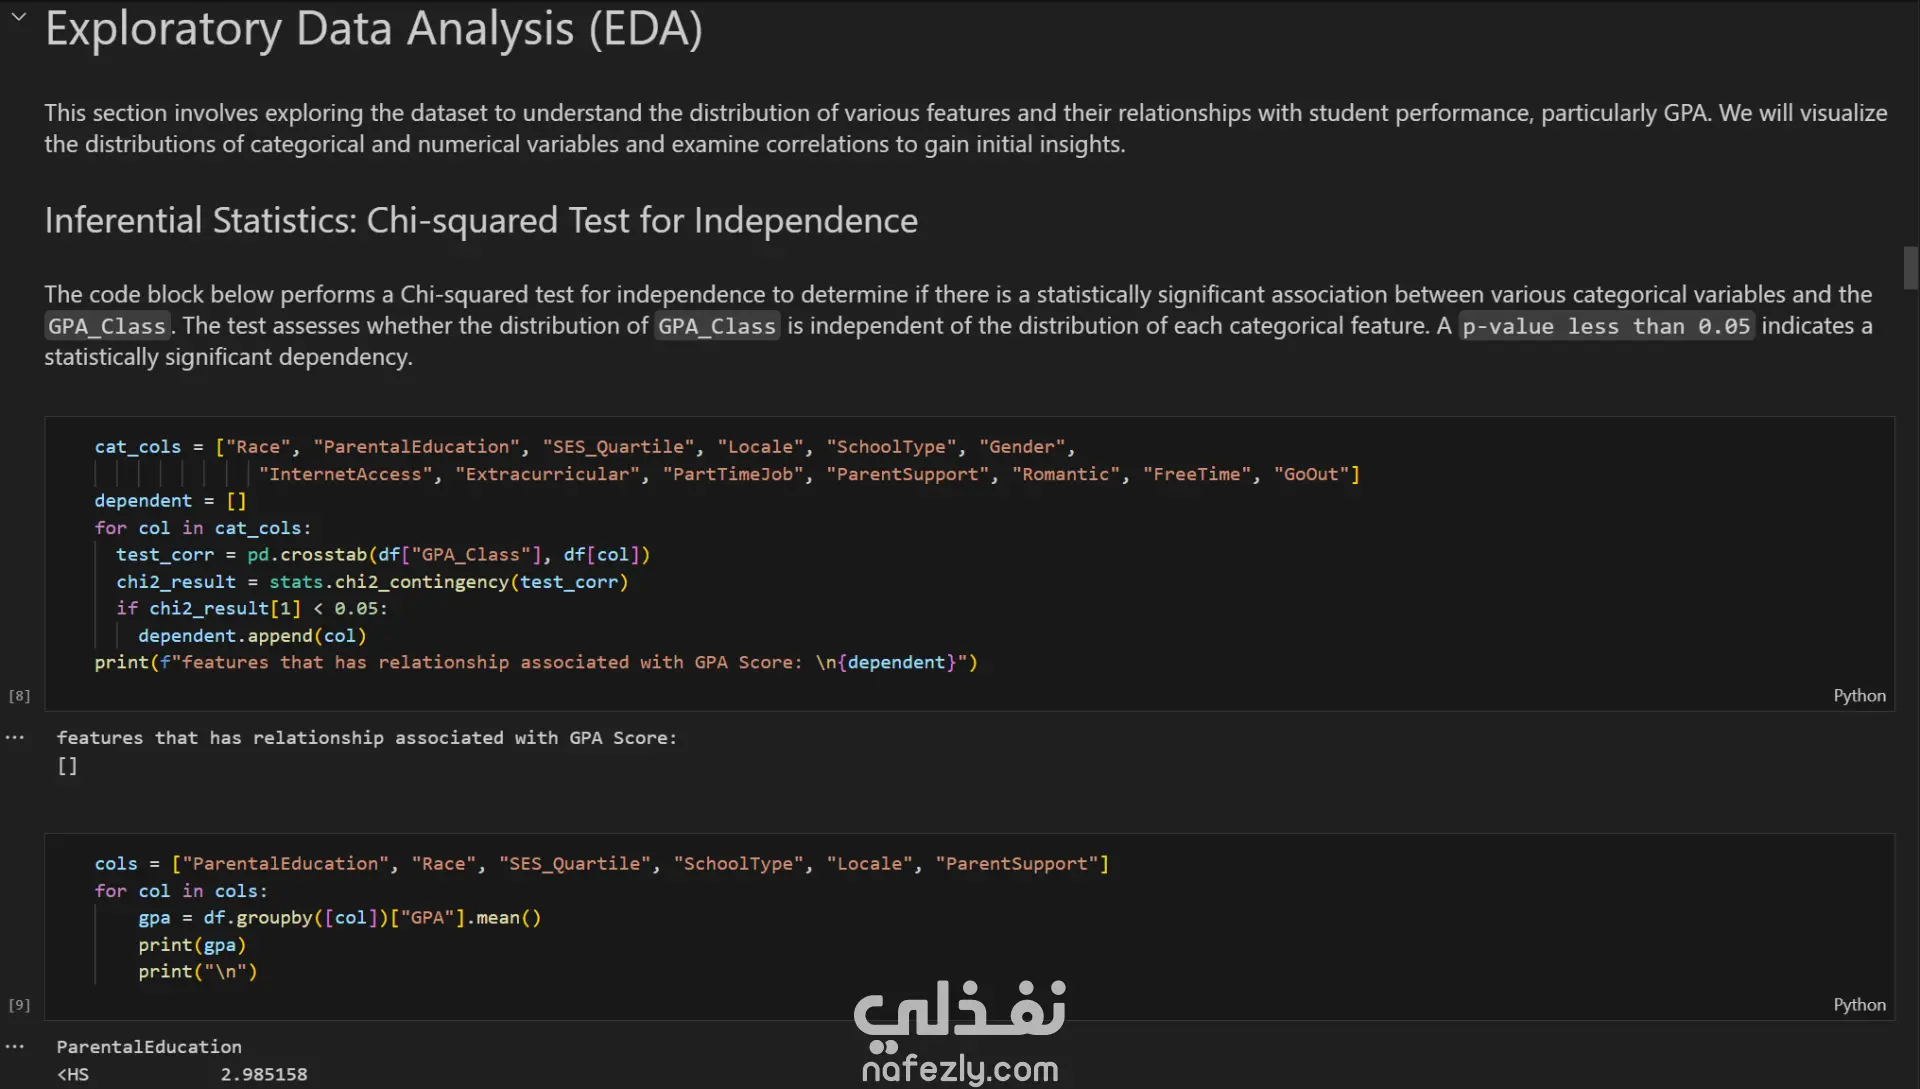Screen dimensions: 1920x1089
Task: Click the nafezly Arabic logo watermark
Action: click(959, 1009)
